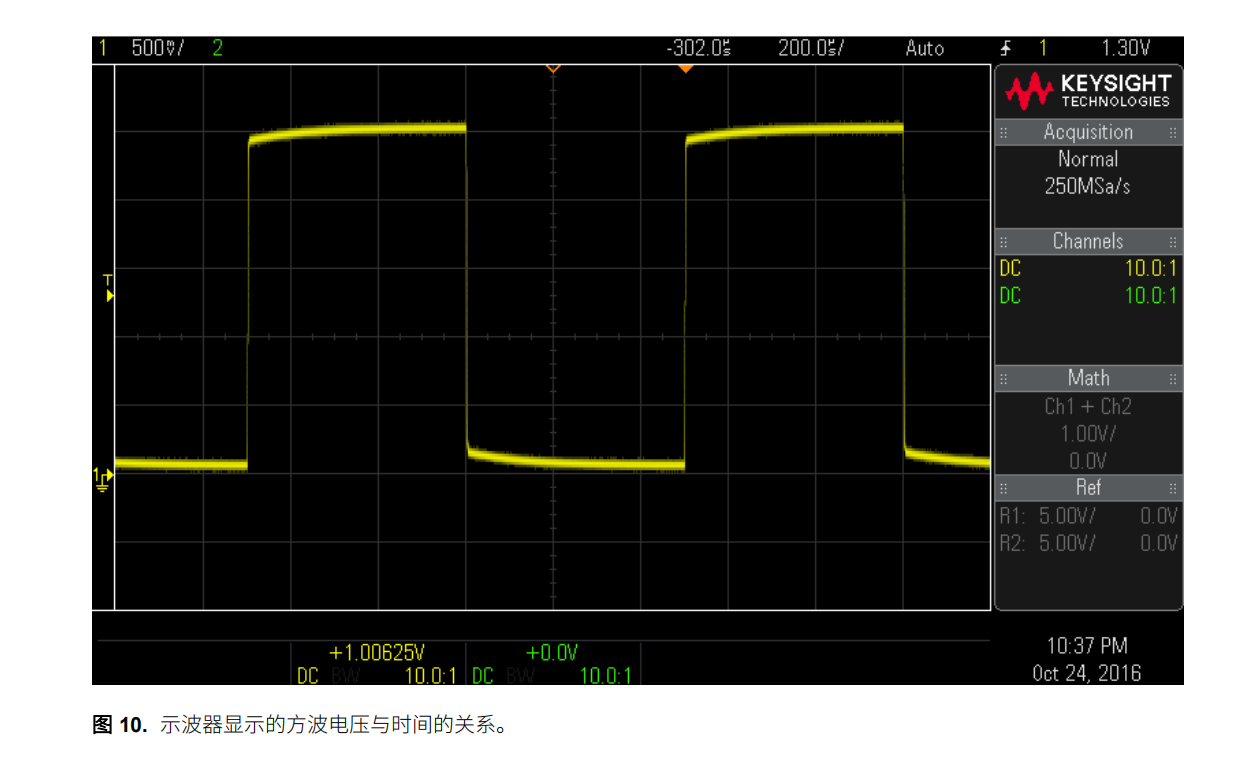The width and height of the screenshot is (1252, 771).
Task: Click the Keysight Technologies logo
Action: click(1088, 91)
